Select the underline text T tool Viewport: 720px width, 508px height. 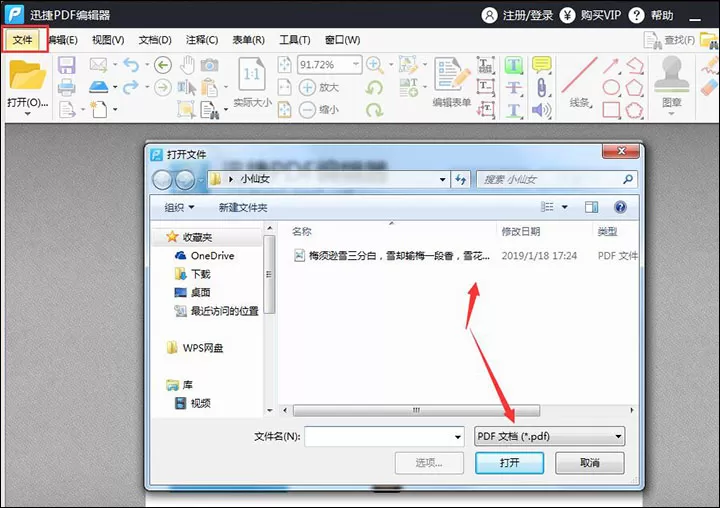point(514,110)
